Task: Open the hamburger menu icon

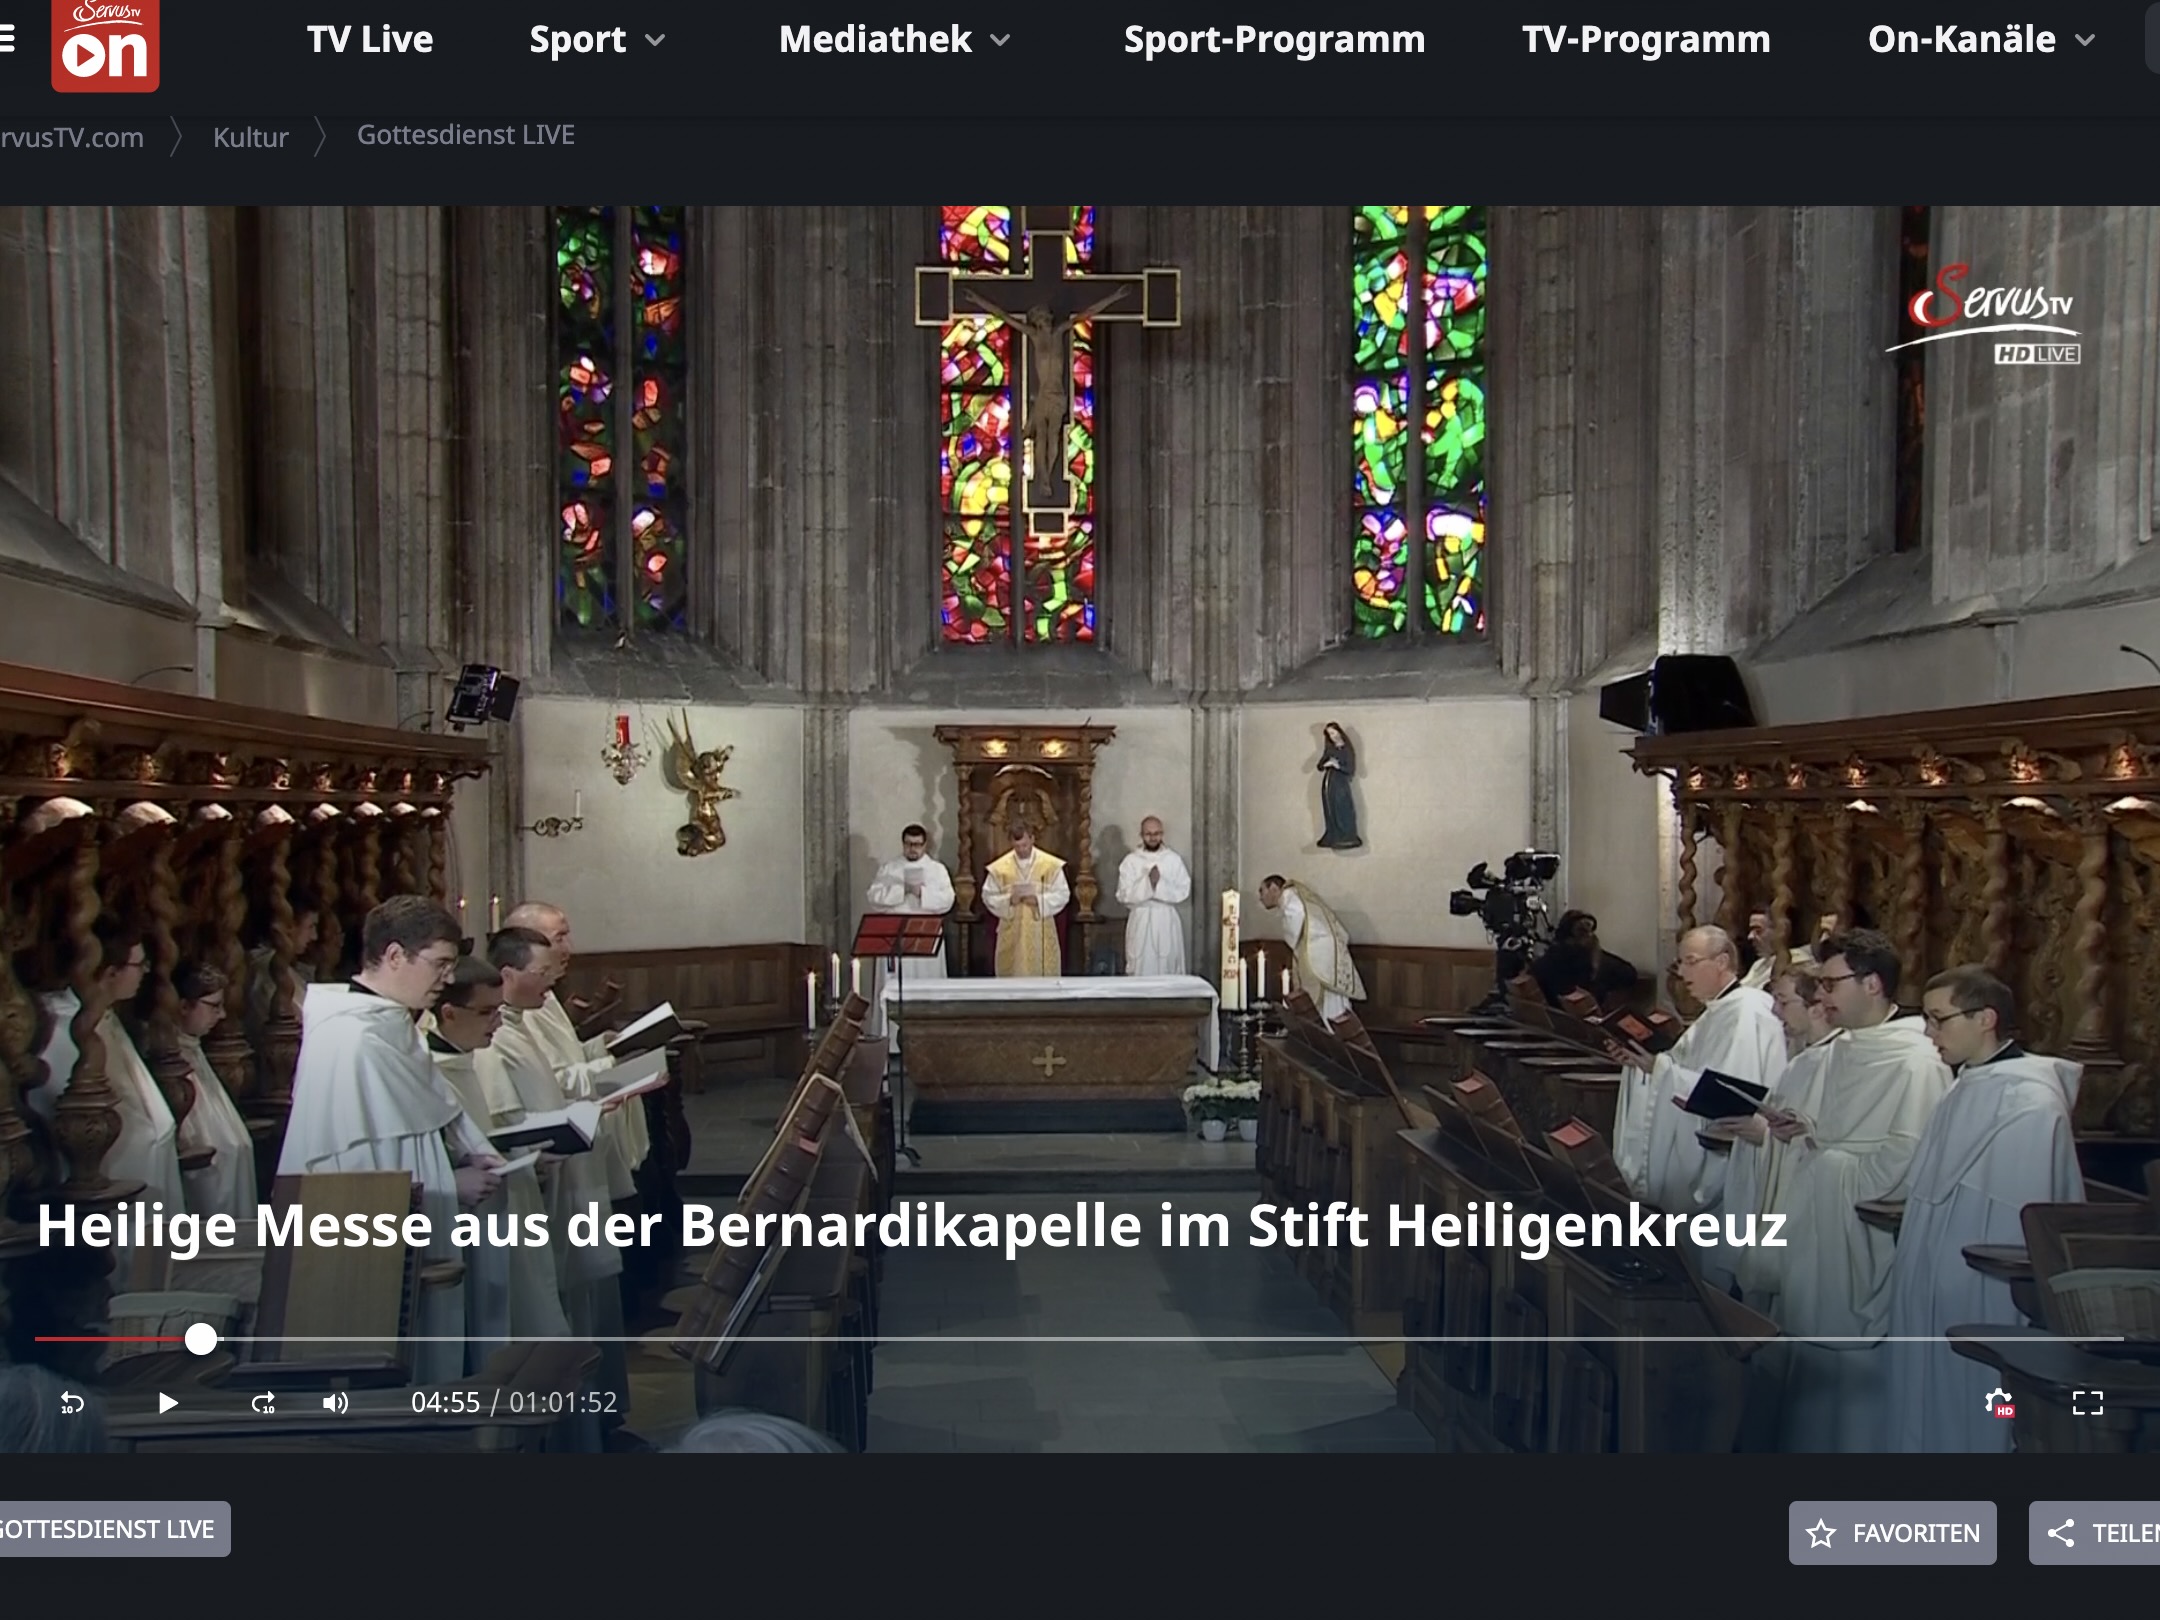Action: point(6,39)
